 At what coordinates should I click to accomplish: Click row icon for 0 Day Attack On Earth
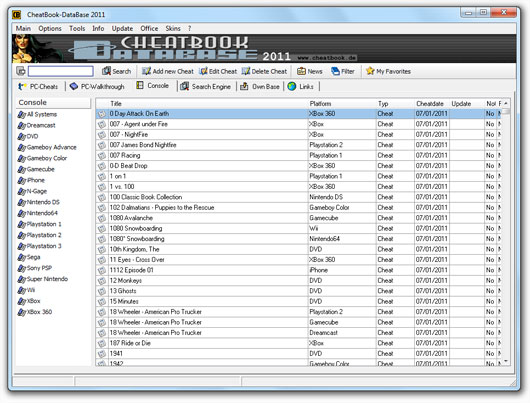102,114
